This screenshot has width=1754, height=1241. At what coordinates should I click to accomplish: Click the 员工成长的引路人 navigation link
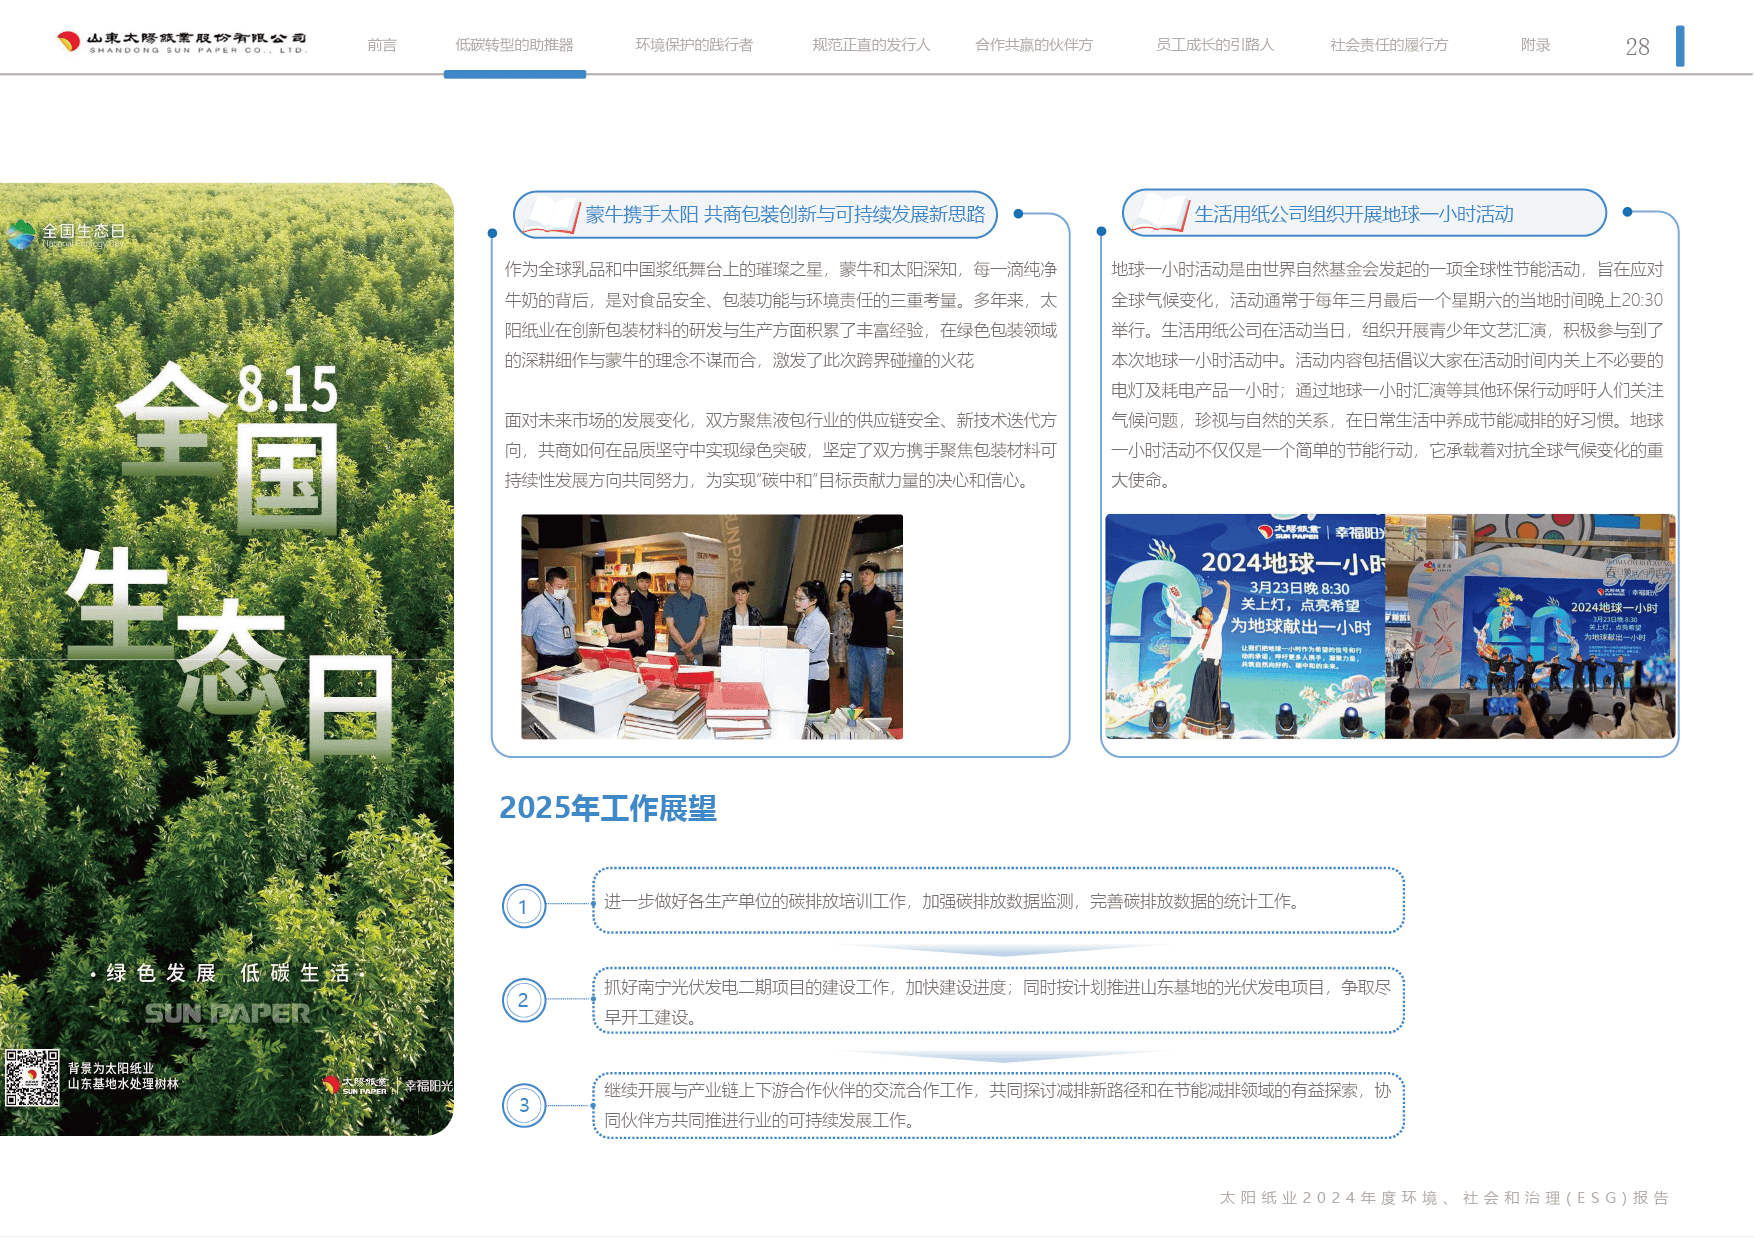1214,45
